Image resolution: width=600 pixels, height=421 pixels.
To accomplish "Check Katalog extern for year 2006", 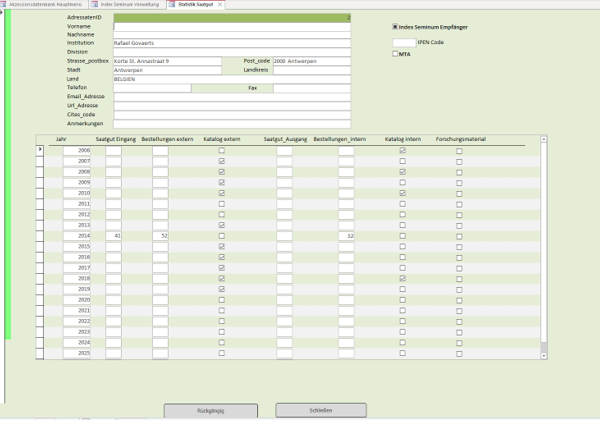I will click(222, 150).
